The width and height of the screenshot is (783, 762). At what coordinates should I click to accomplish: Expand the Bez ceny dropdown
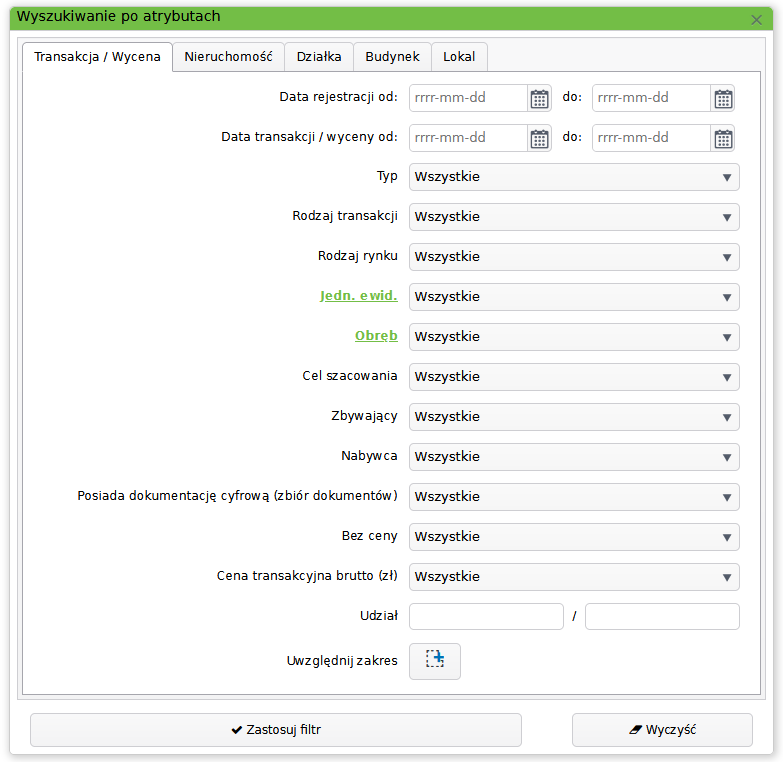[x=574, y=537]
